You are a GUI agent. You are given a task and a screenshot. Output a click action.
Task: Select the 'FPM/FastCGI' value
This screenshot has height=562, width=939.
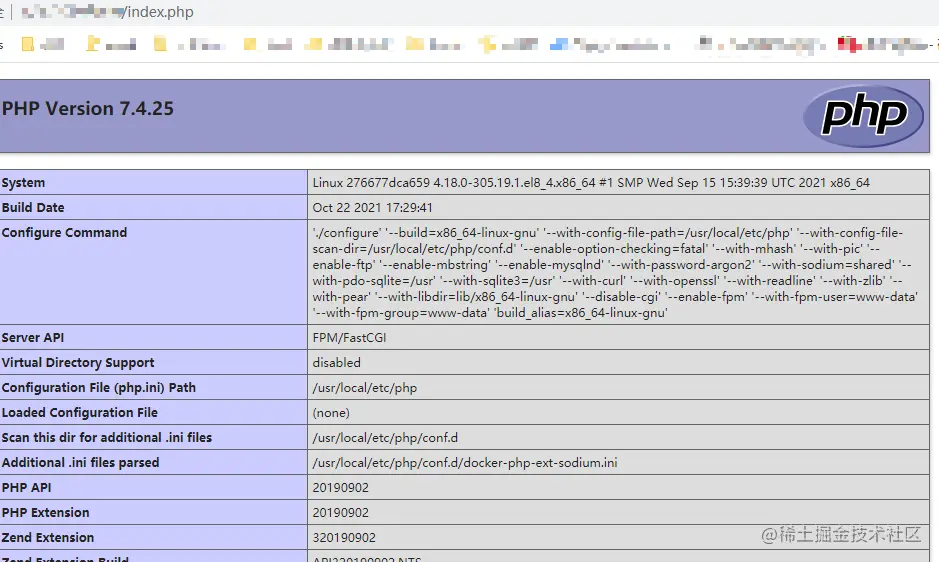(350, 338)
